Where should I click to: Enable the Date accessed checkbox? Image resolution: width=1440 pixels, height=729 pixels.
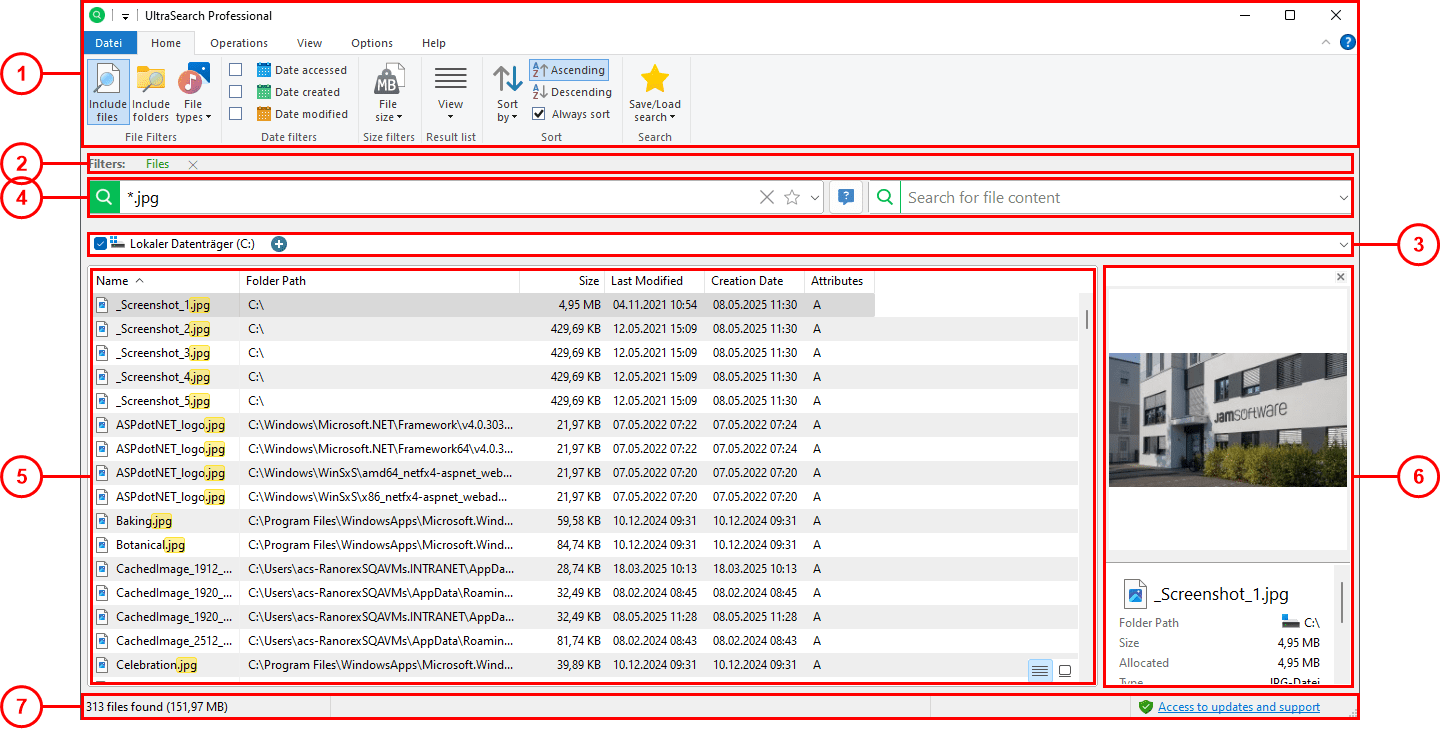pyautogui.click(x=236, y=69)
